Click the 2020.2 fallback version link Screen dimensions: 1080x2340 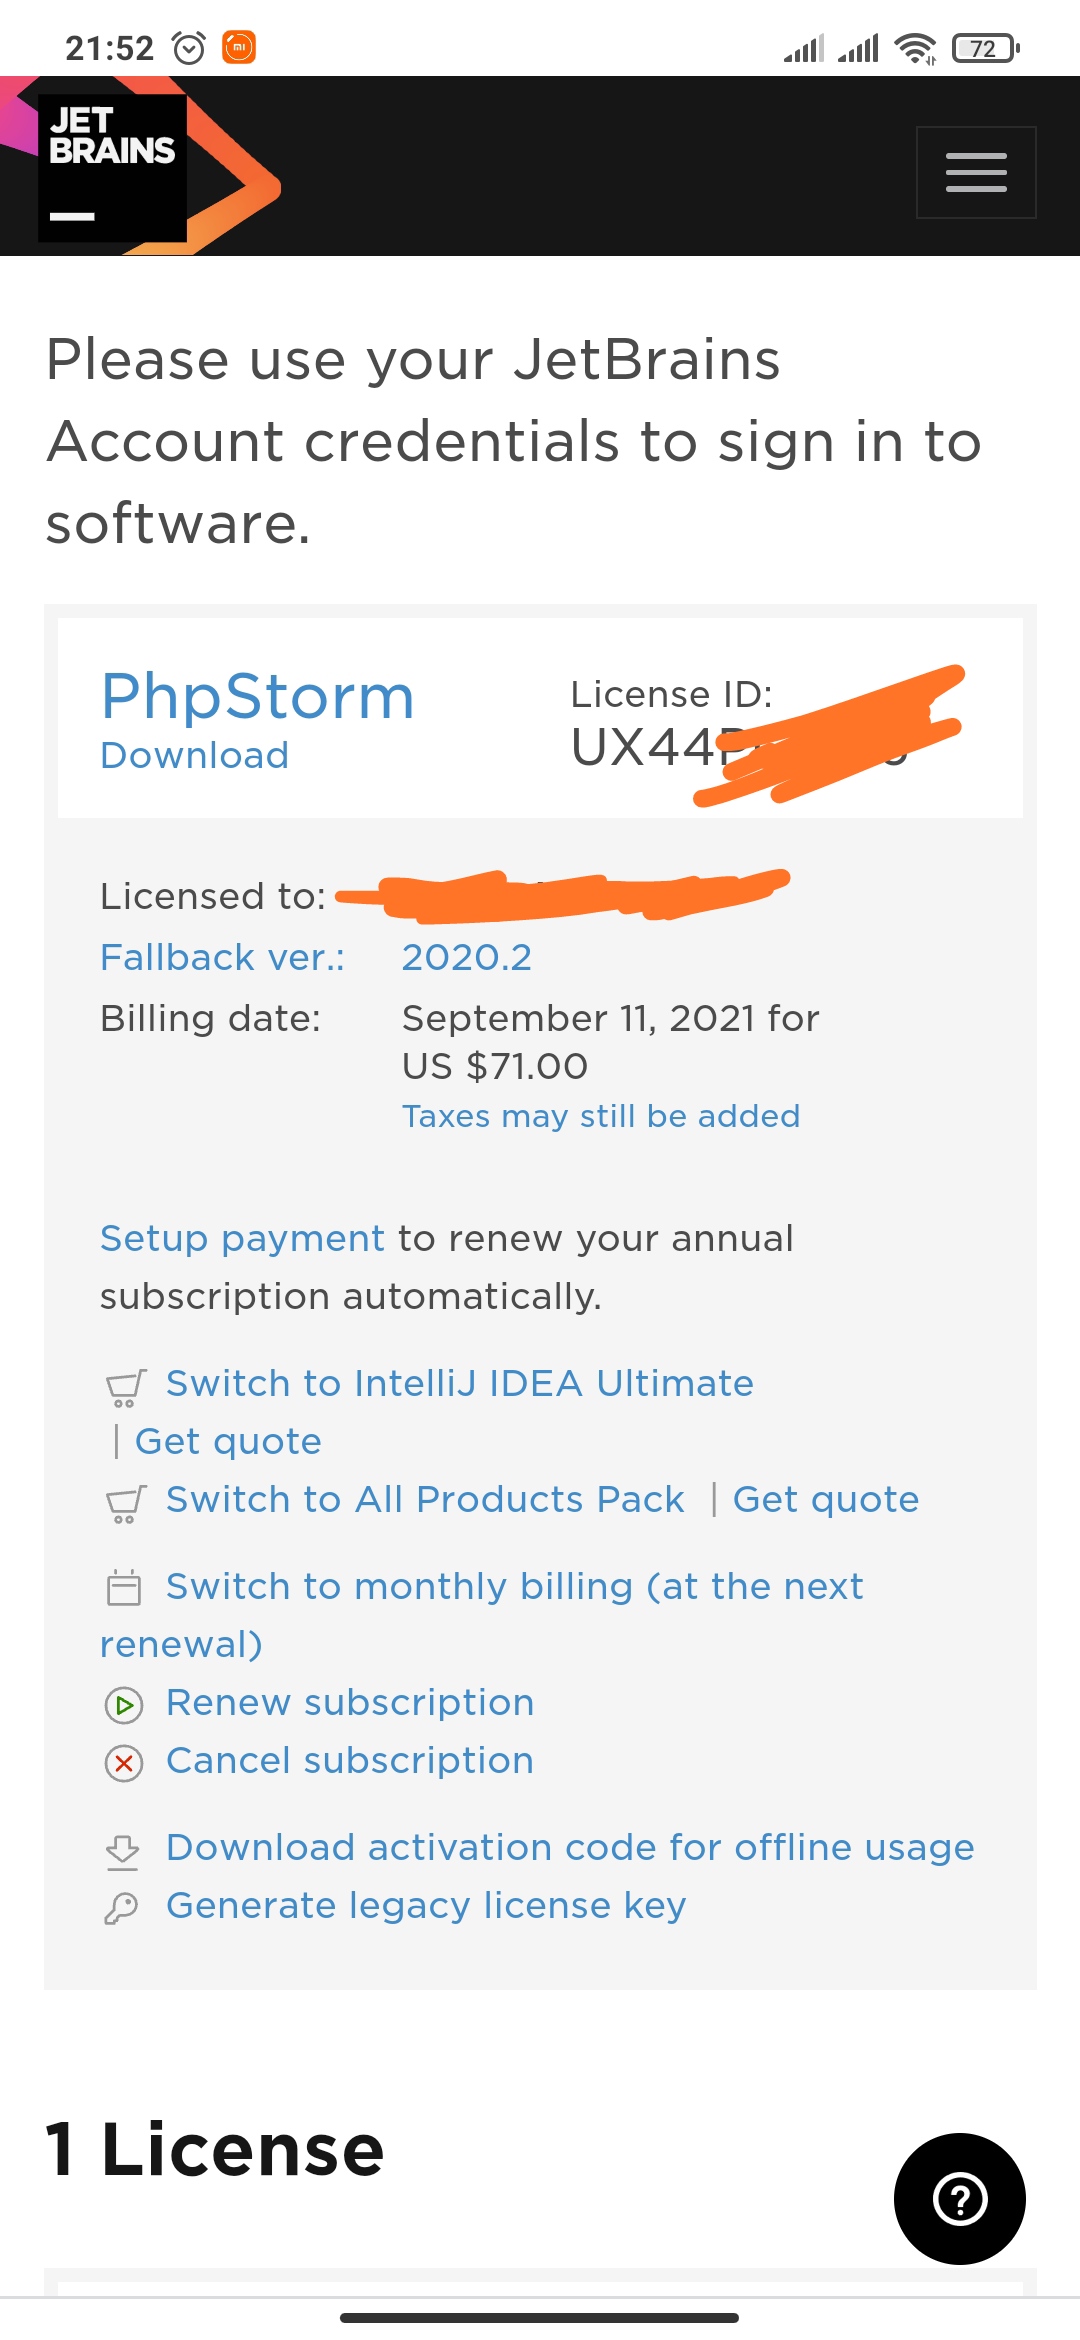pos(466,957)
